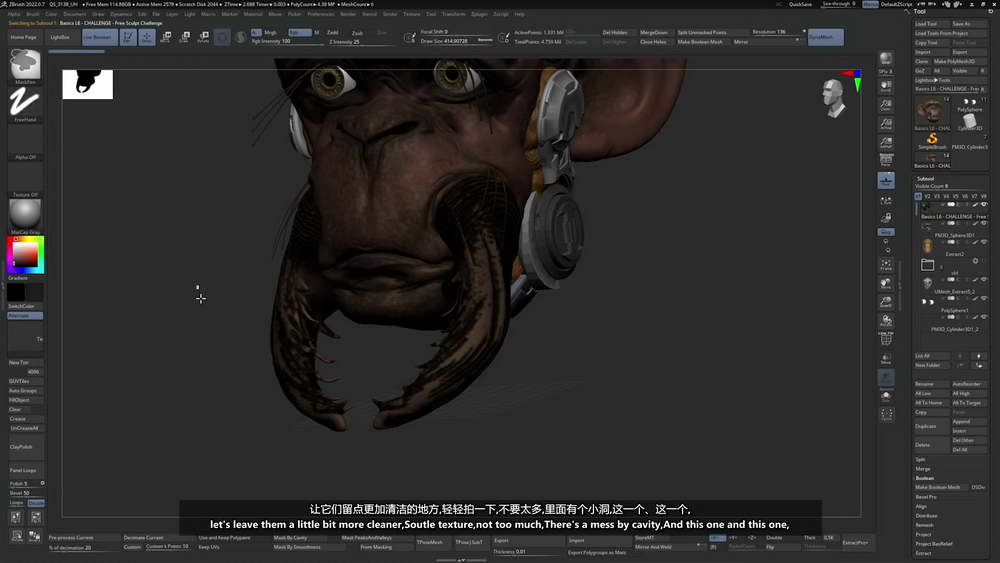Click the Zoom canvas icon
This screenshot has width=1000, height=563.
886,105
